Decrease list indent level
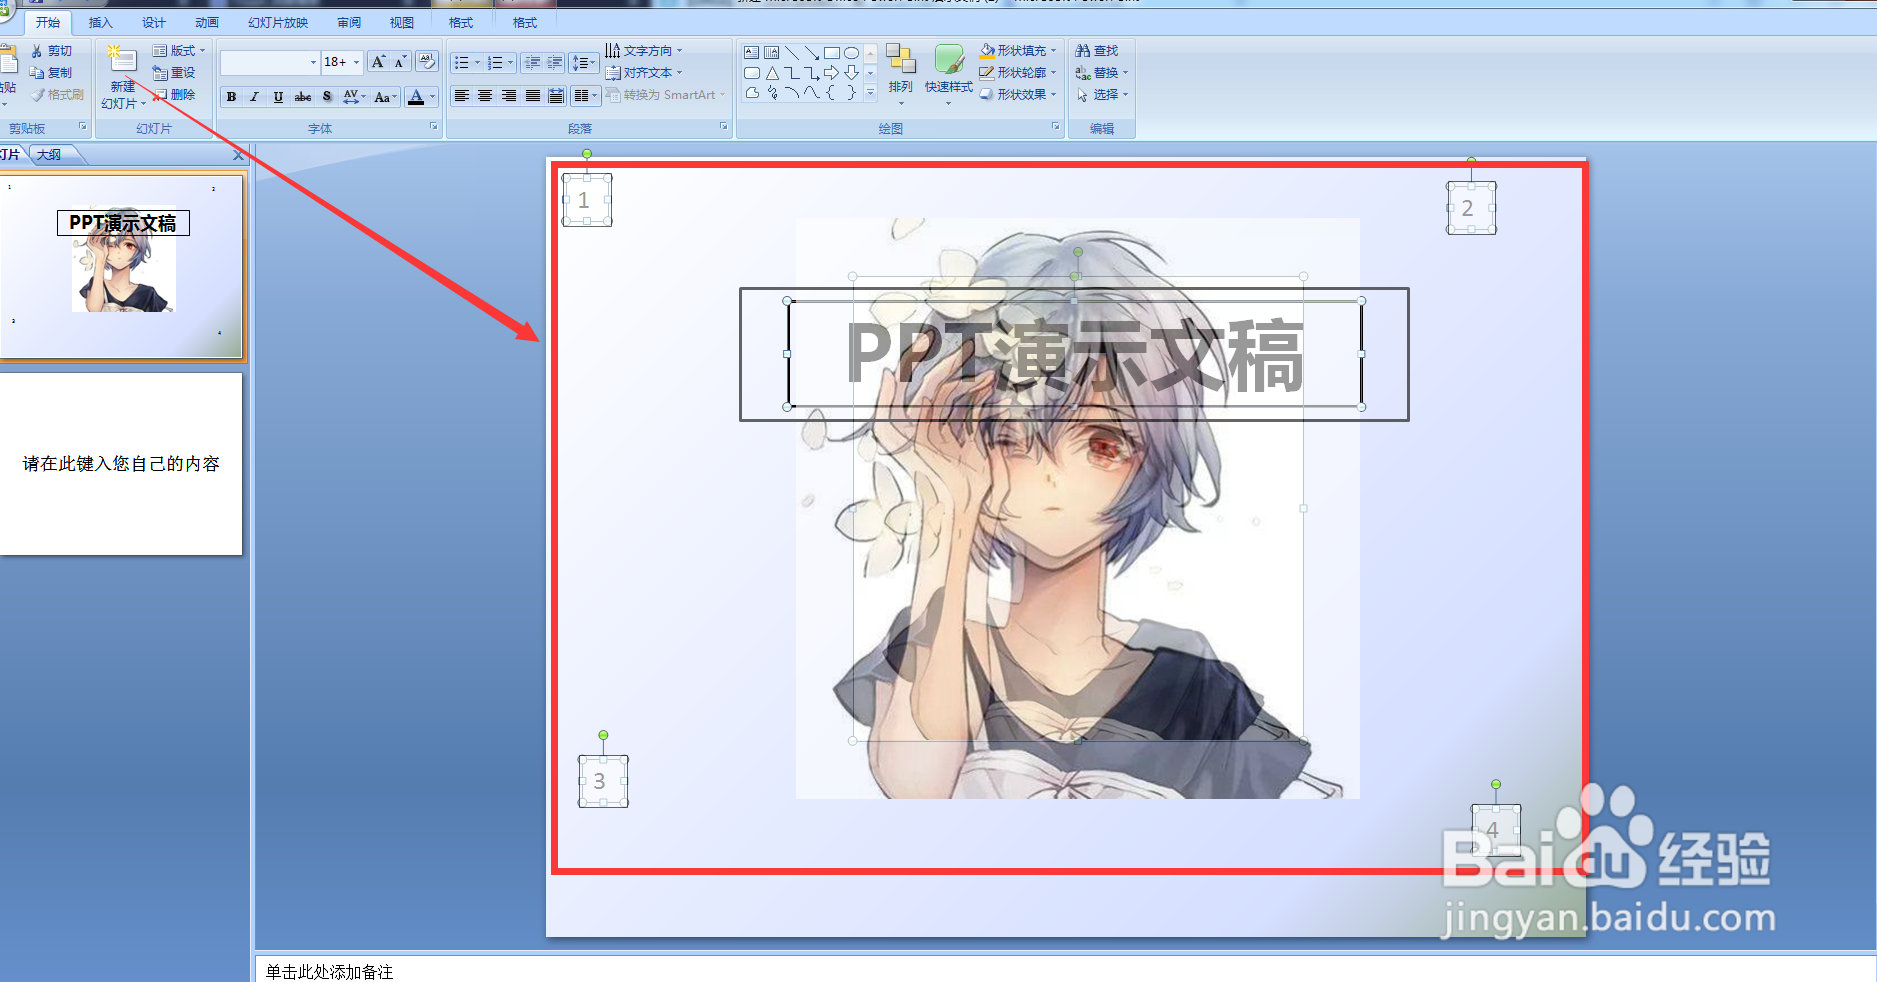 [x=532, y=63]
